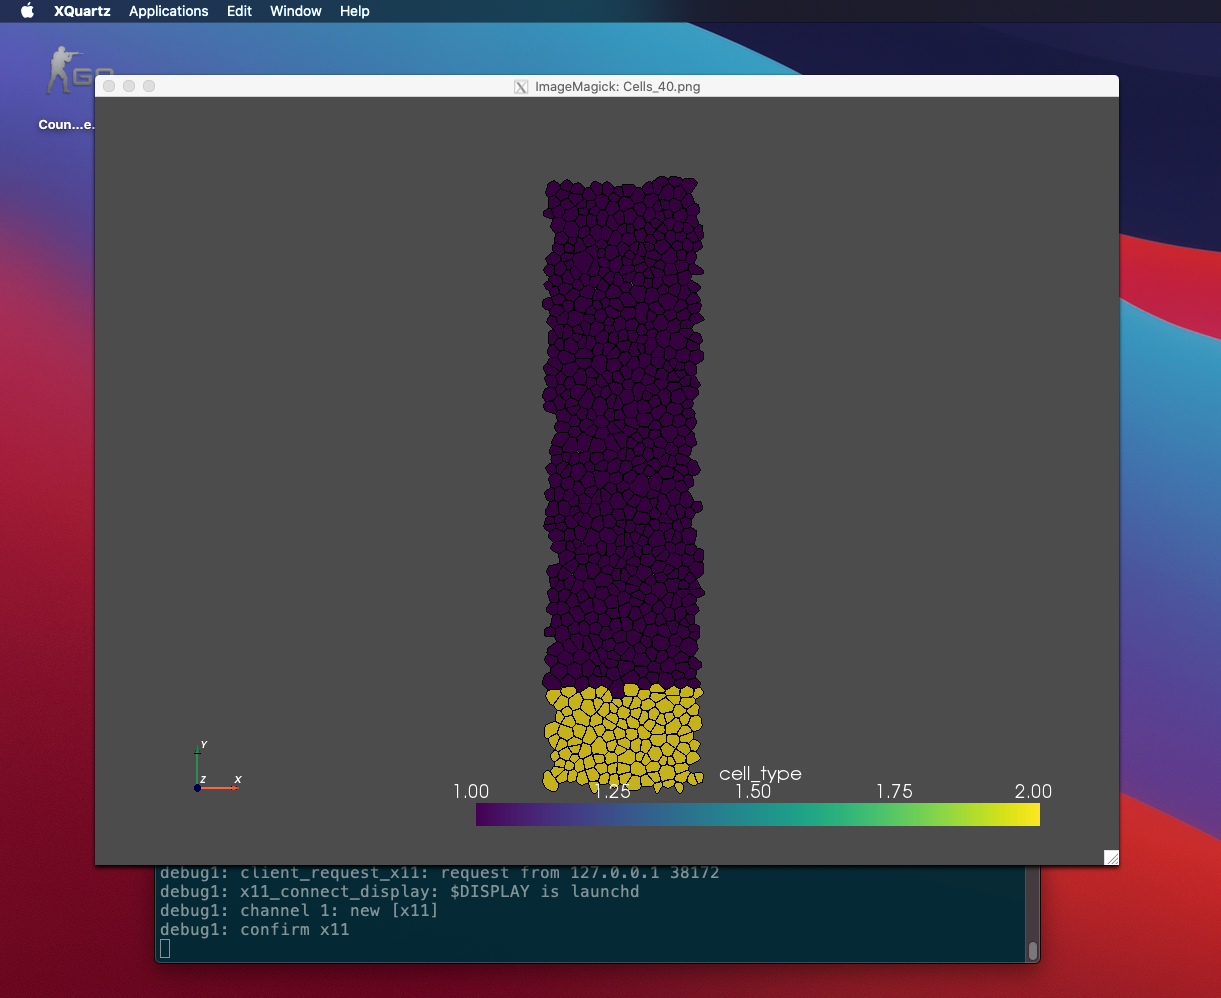Click the X11 icon in ImageMagick title bar
Image resolution: width=1221 pixels, height=998 pixels.
click(521, 87)
